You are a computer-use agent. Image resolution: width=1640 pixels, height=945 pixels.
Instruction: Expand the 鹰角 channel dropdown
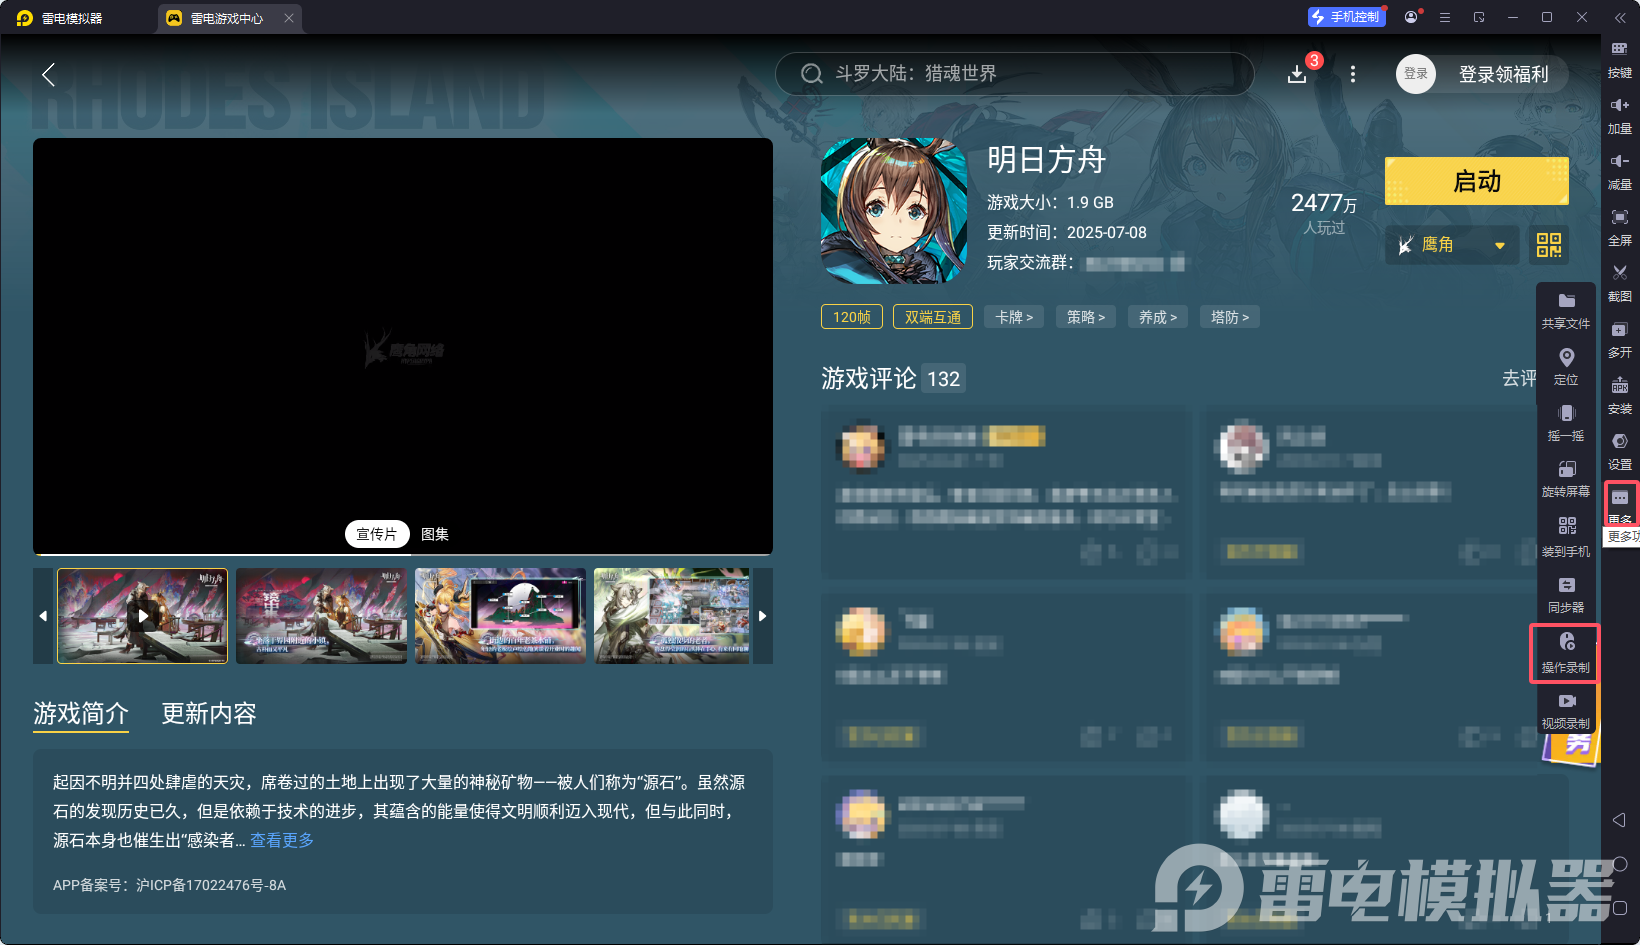pos(1452,245)
